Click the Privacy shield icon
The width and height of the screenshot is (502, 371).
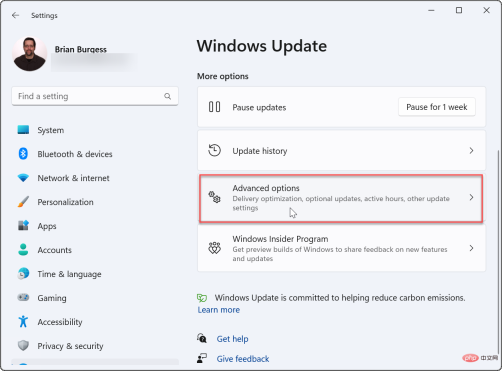23,346
